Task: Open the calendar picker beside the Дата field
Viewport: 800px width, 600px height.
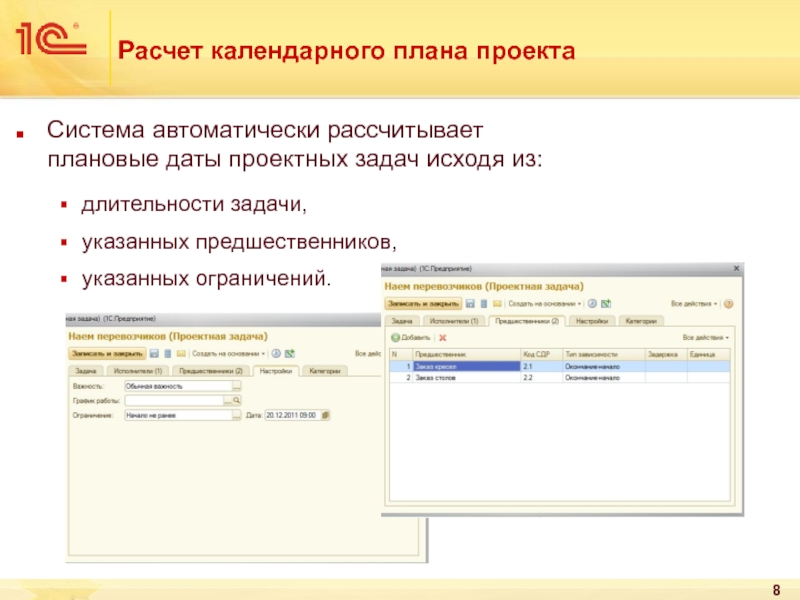Action: 325,414
